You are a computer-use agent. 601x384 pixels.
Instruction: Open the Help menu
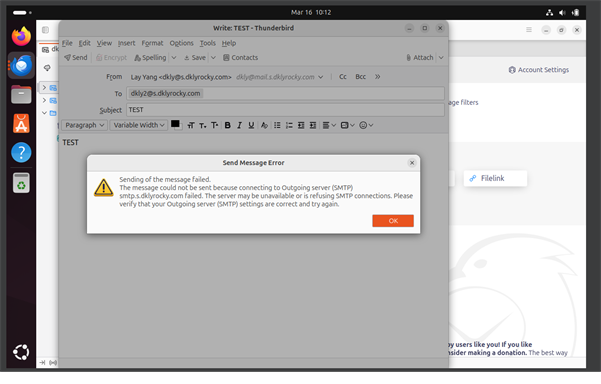[229, 43]
